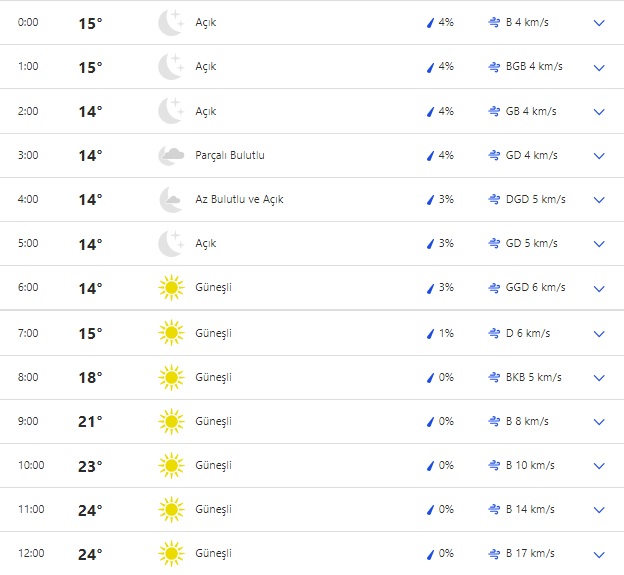Screen dimensions: 624x575
Task: Click the 'Az Bulutlu ve Açık' label
Action: click(239, 200)
